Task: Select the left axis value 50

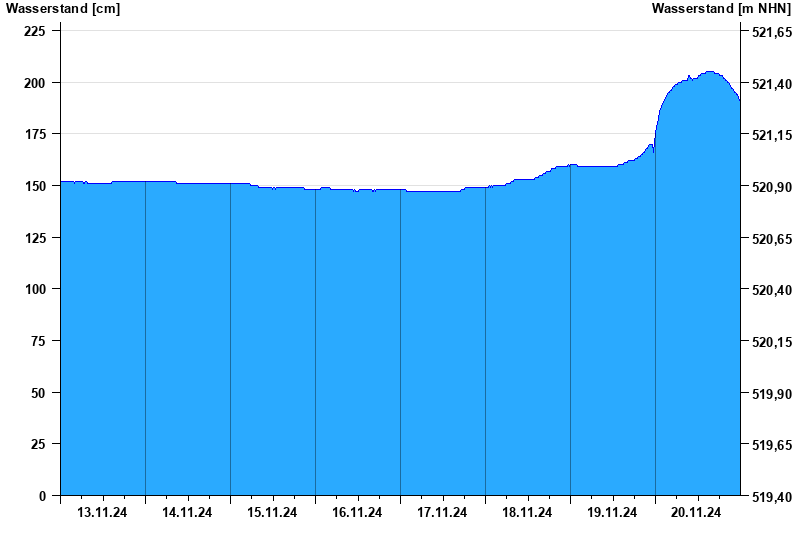Action: 38,393
